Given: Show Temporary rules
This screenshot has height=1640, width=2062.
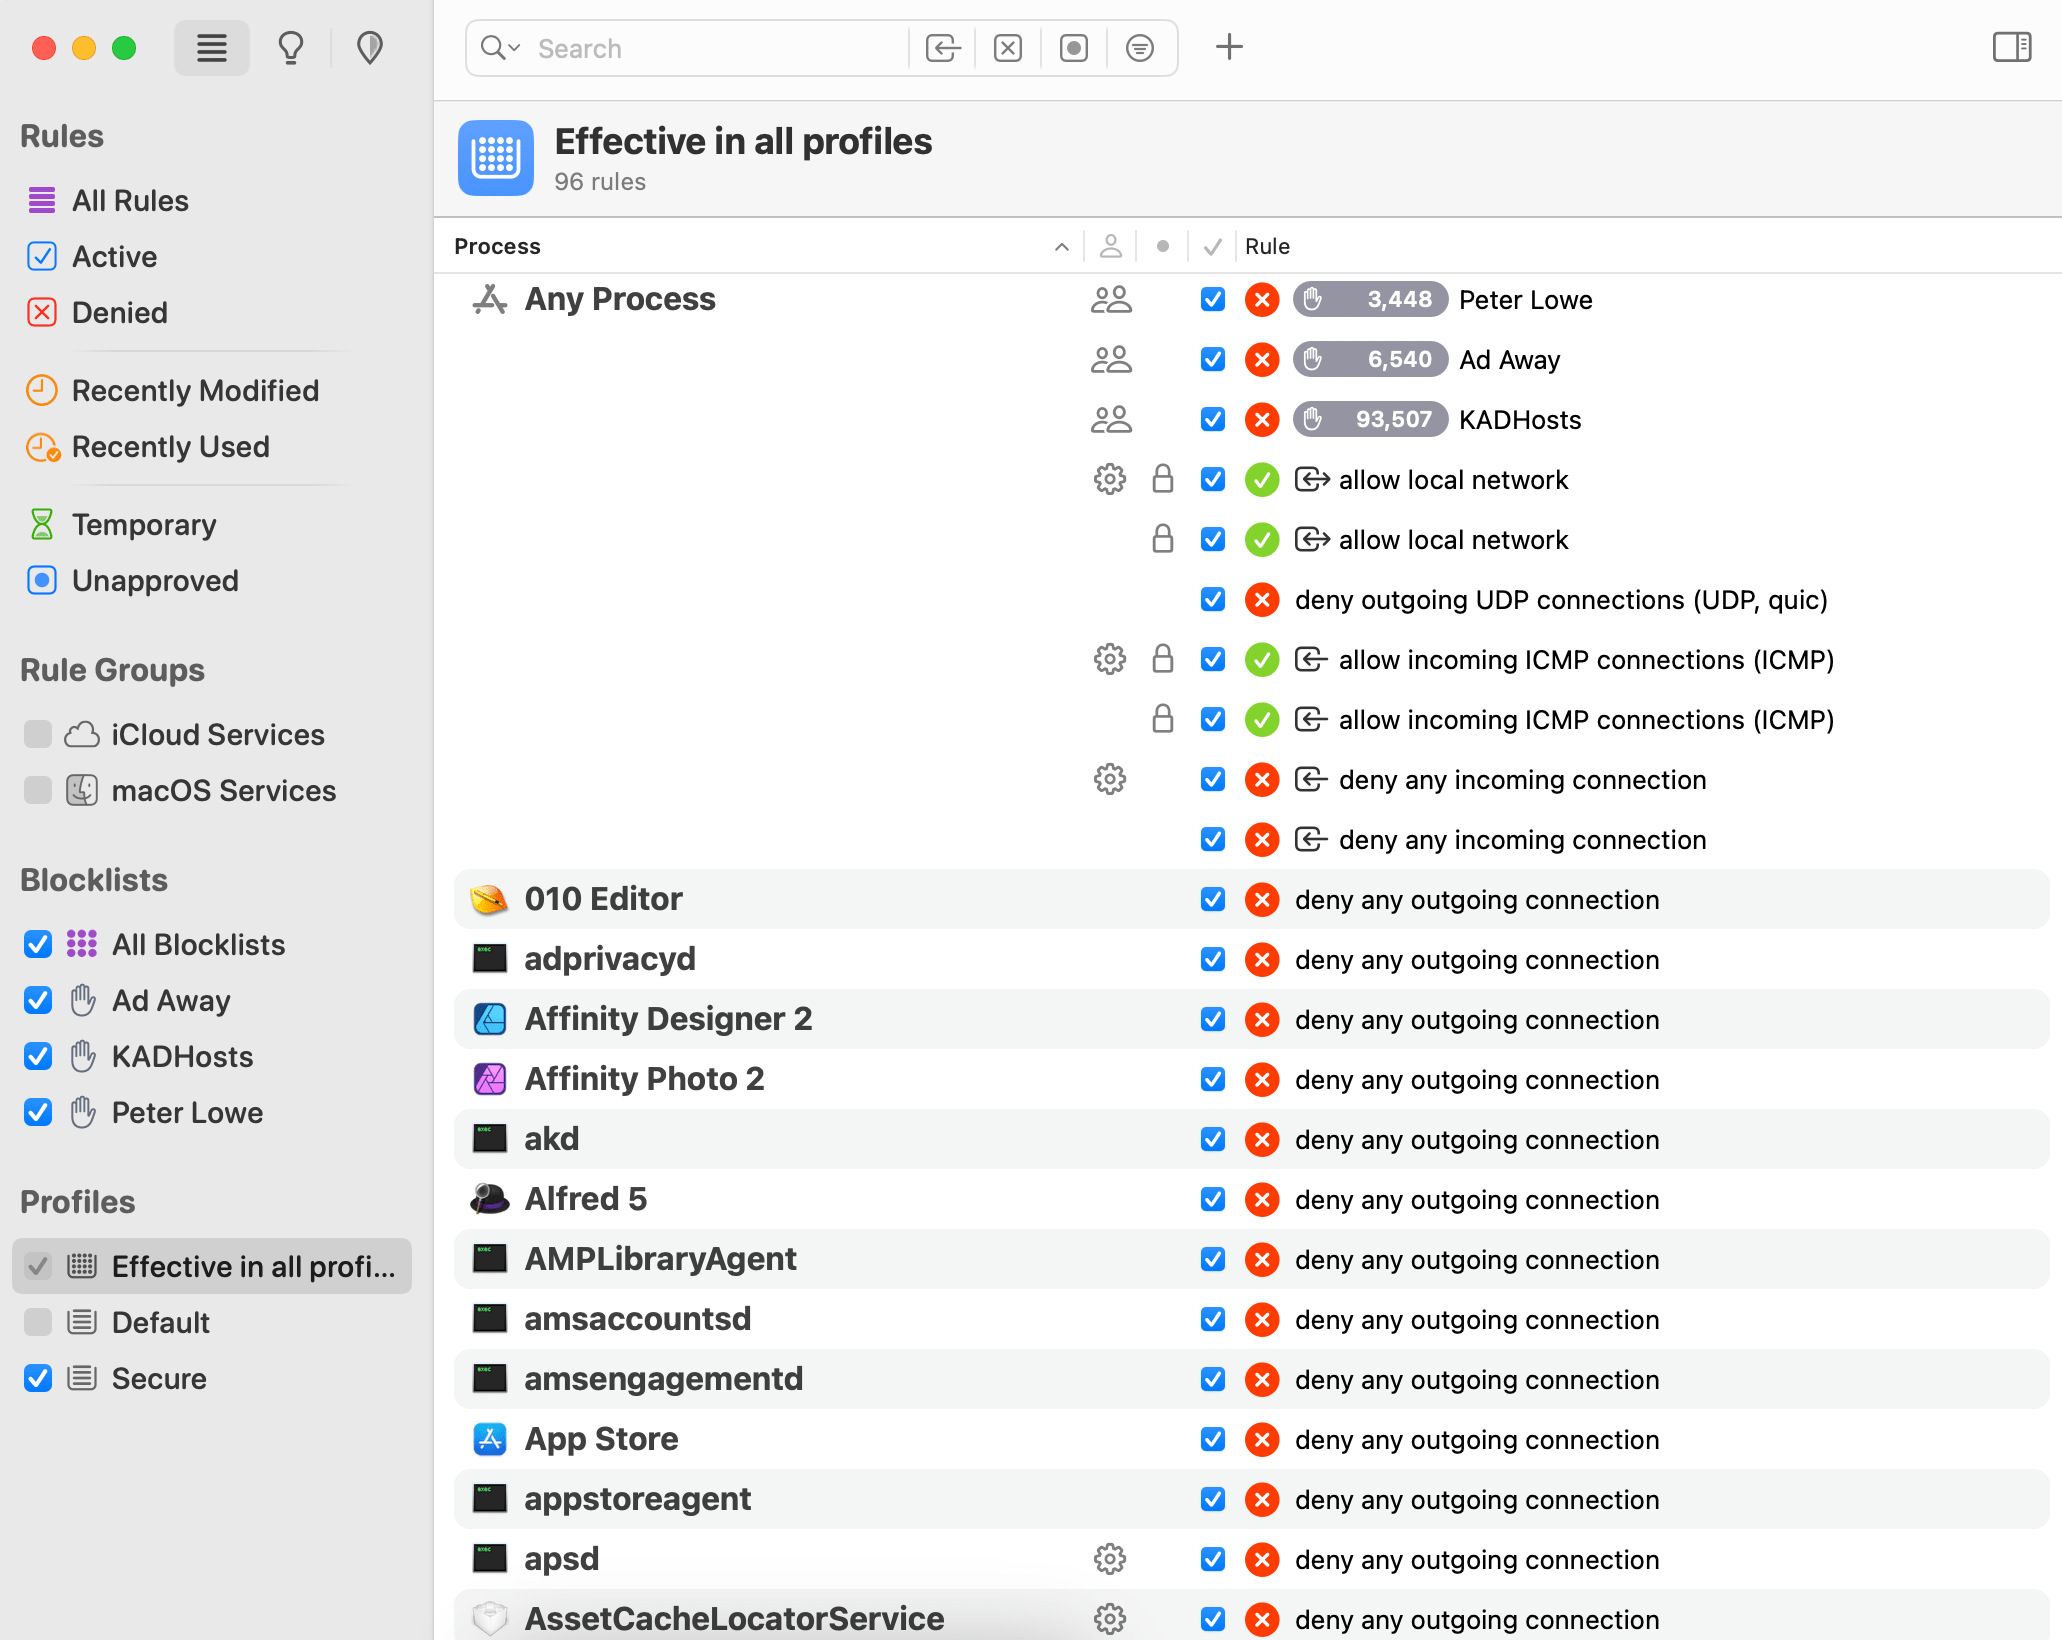Looking at the screenshot, I should coord(144,525).
